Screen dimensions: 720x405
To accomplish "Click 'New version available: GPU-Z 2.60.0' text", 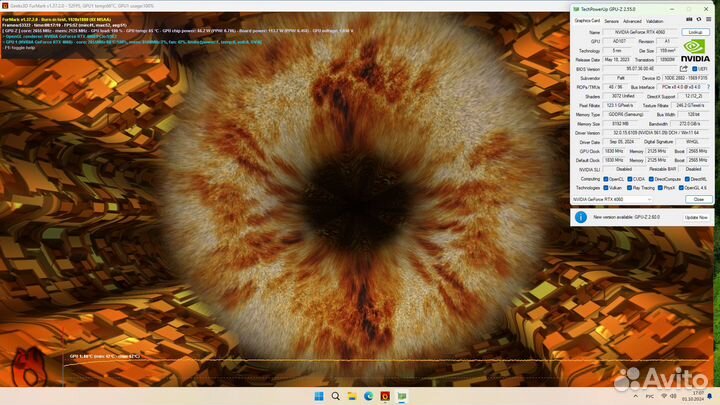I will tap(626, 217).
